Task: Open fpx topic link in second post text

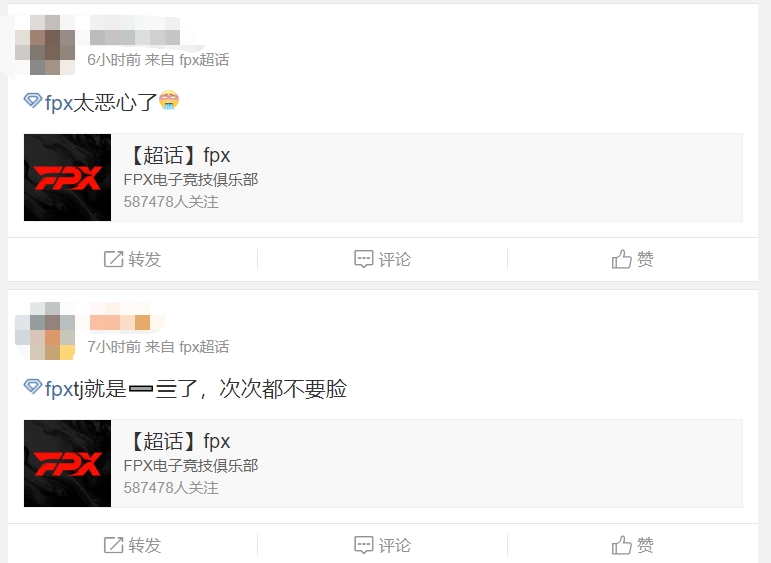Action: 59,389
